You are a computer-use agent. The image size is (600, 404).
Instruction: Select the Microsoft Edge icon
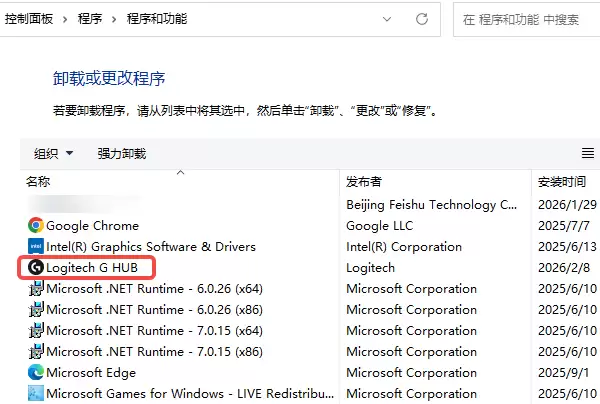[x=36, y=372]
